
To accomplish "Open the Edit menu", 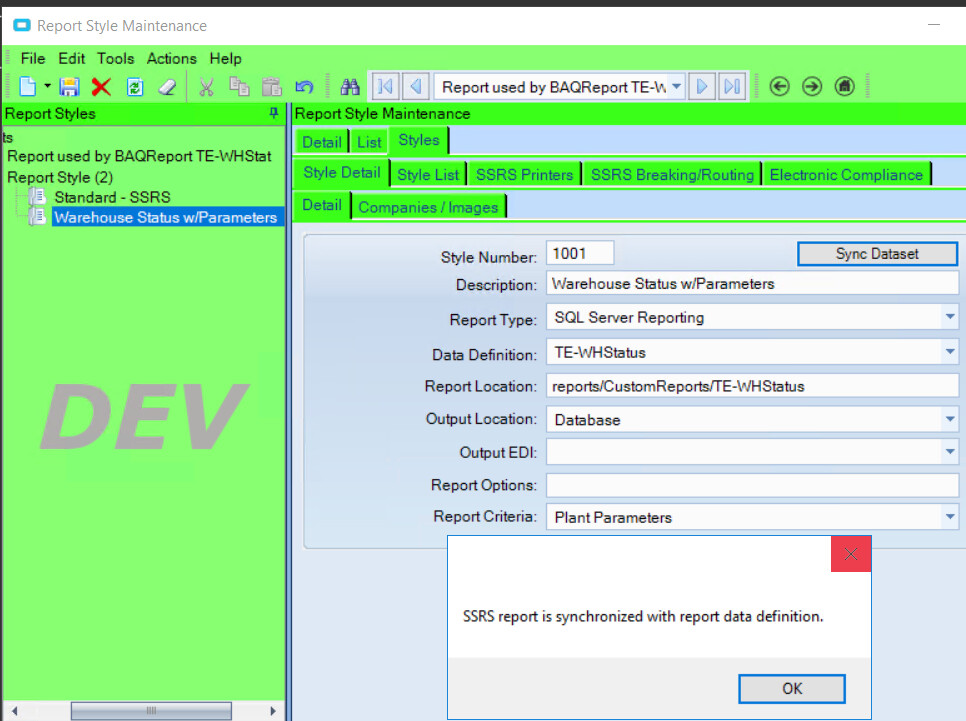I will point(71,59).
